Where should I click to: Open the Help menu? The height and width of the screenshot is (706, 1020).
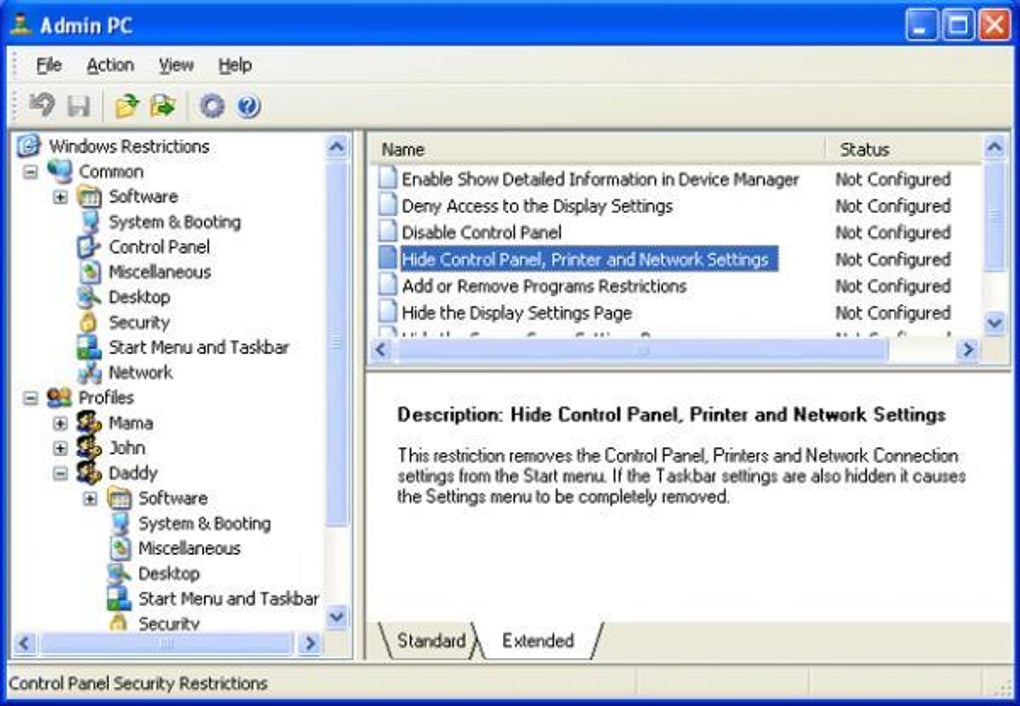click(x=235, y=65)
